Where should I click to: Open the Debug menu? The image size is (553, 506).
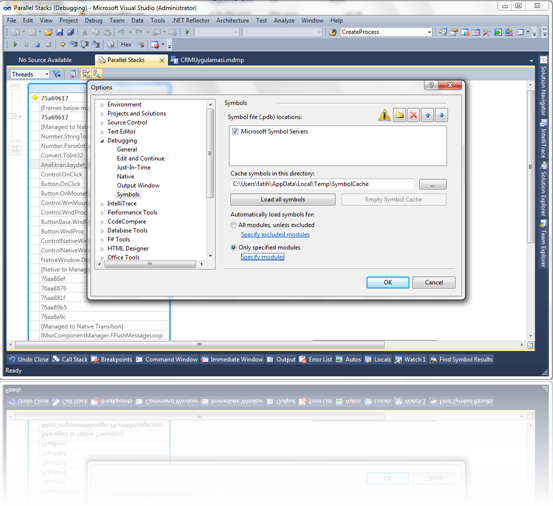93,20
